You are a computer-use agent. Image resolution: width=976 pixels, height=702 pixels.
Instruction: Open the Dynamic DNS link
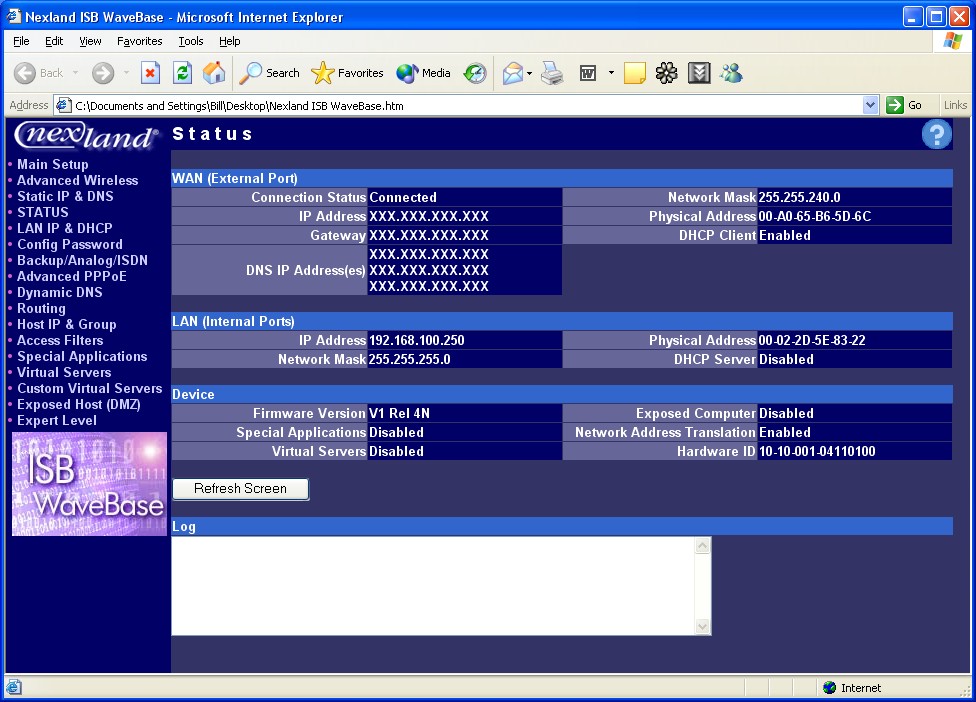point(60,292)
